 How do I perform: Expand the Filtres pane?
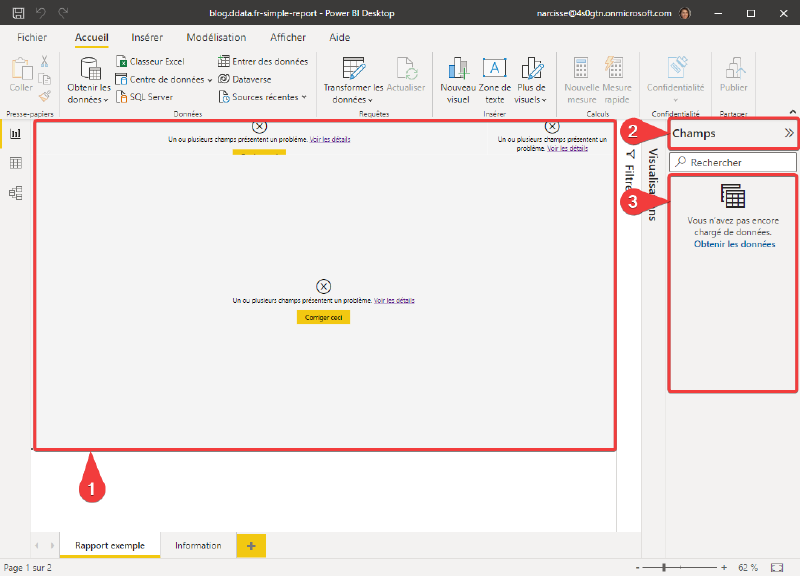click(x=630, y=169)
